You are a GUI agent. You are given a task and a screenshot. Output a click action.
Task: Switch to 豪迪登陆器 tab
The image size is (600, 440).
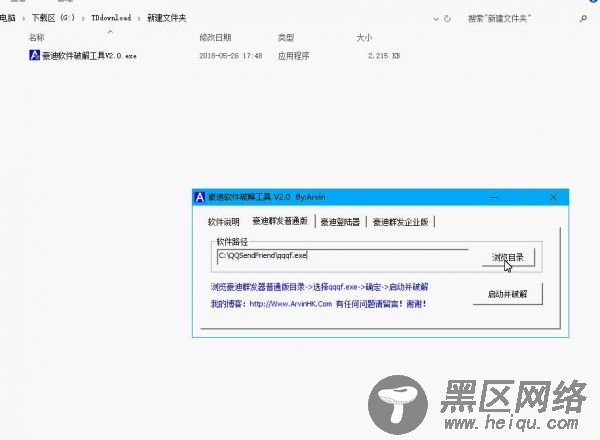pos(340,222)
